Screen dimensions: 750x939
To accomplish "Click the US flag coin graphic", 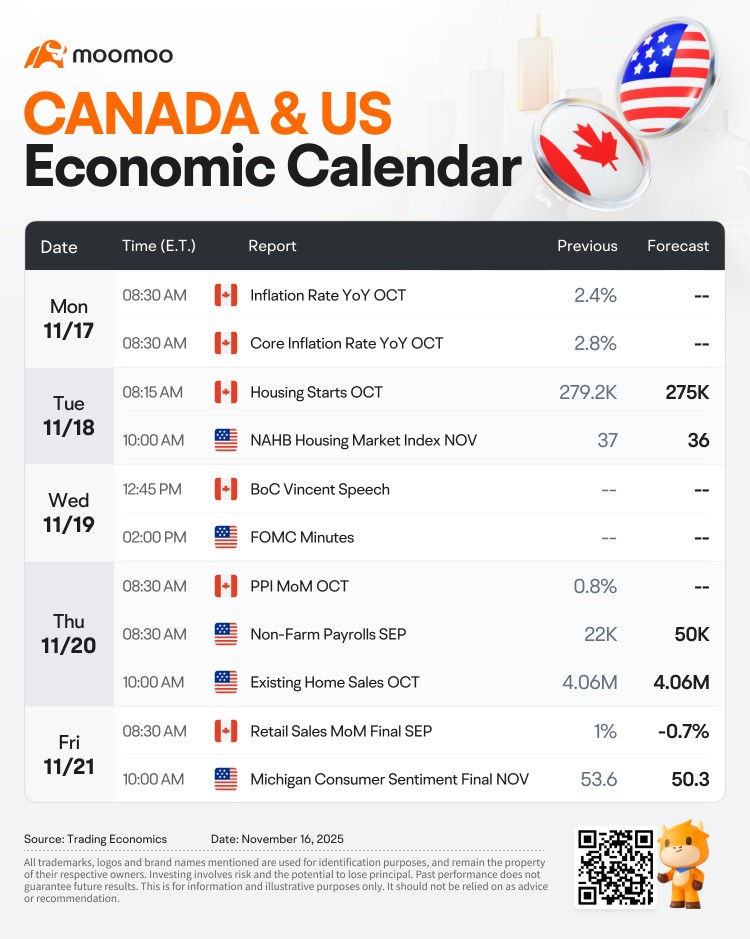I will [x=666, y=78].
